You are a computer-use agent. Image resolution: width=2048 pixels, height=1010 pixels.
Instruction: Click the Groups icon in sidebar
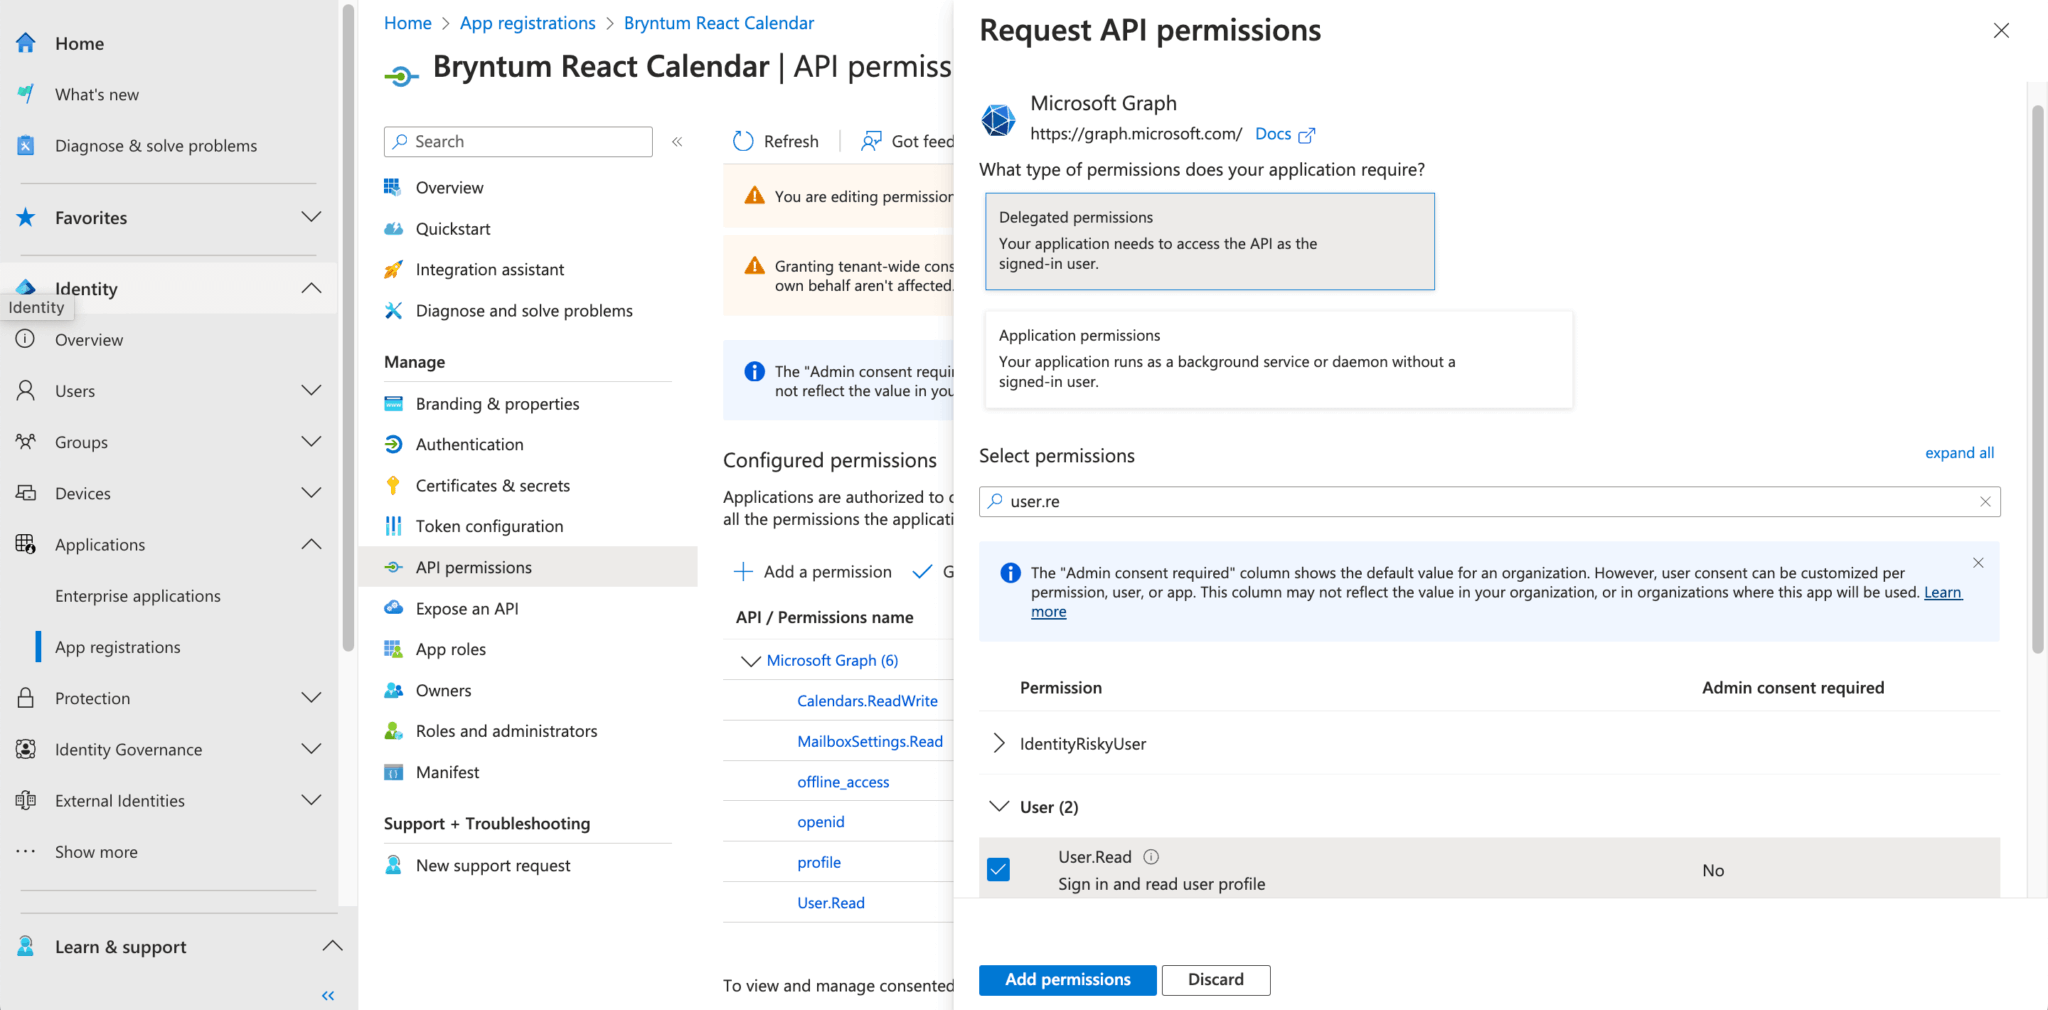(x=26, y=441)
